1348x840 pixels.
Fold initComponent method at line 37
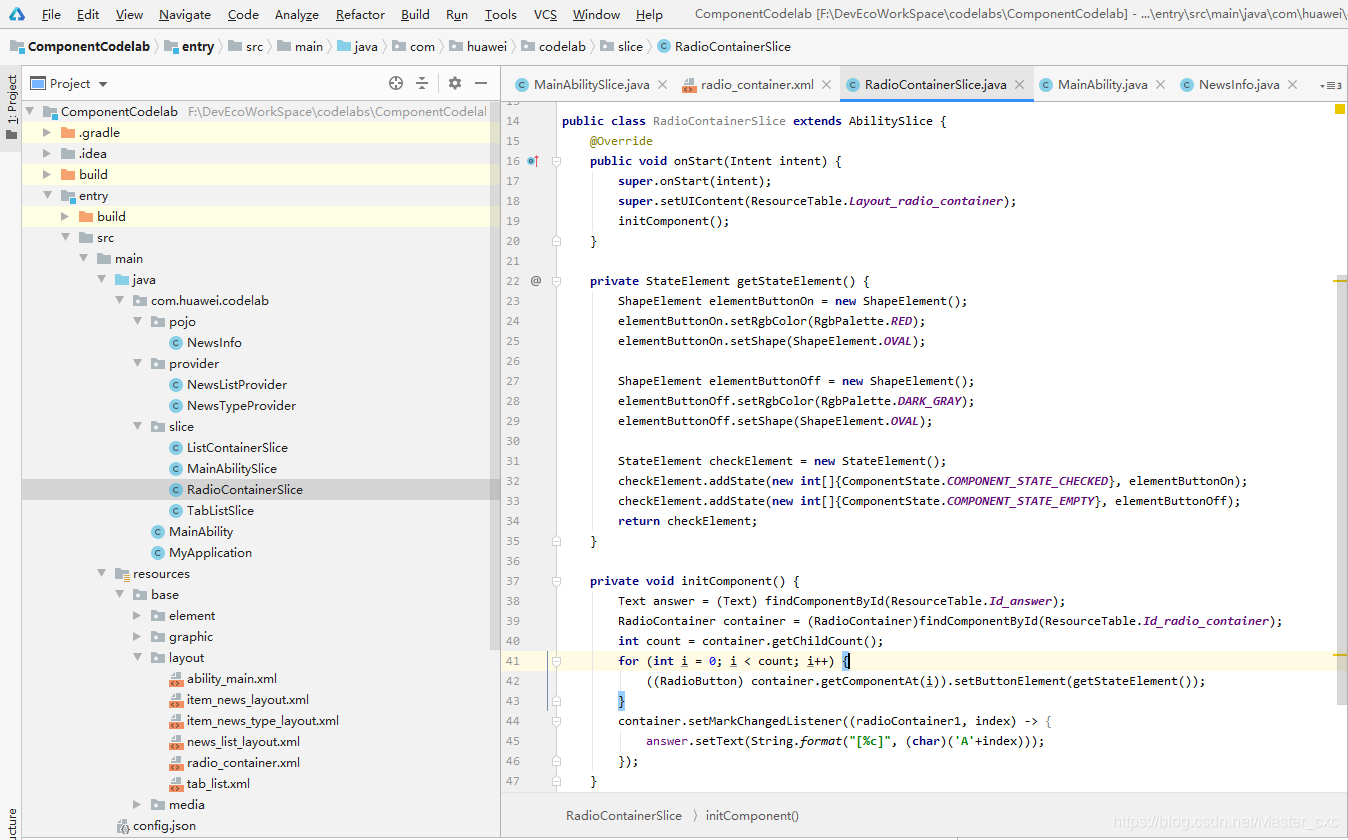pos(556,581)
